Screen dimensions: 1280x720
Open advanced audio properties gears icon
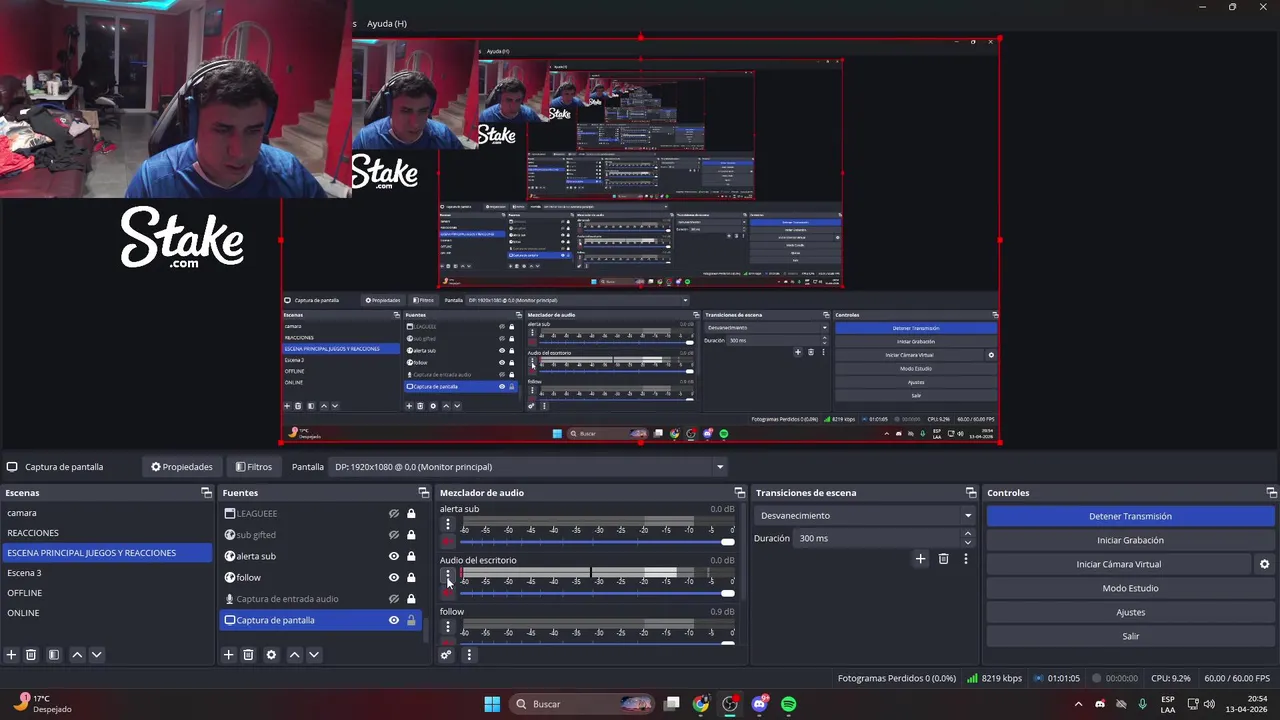(446, 655)
